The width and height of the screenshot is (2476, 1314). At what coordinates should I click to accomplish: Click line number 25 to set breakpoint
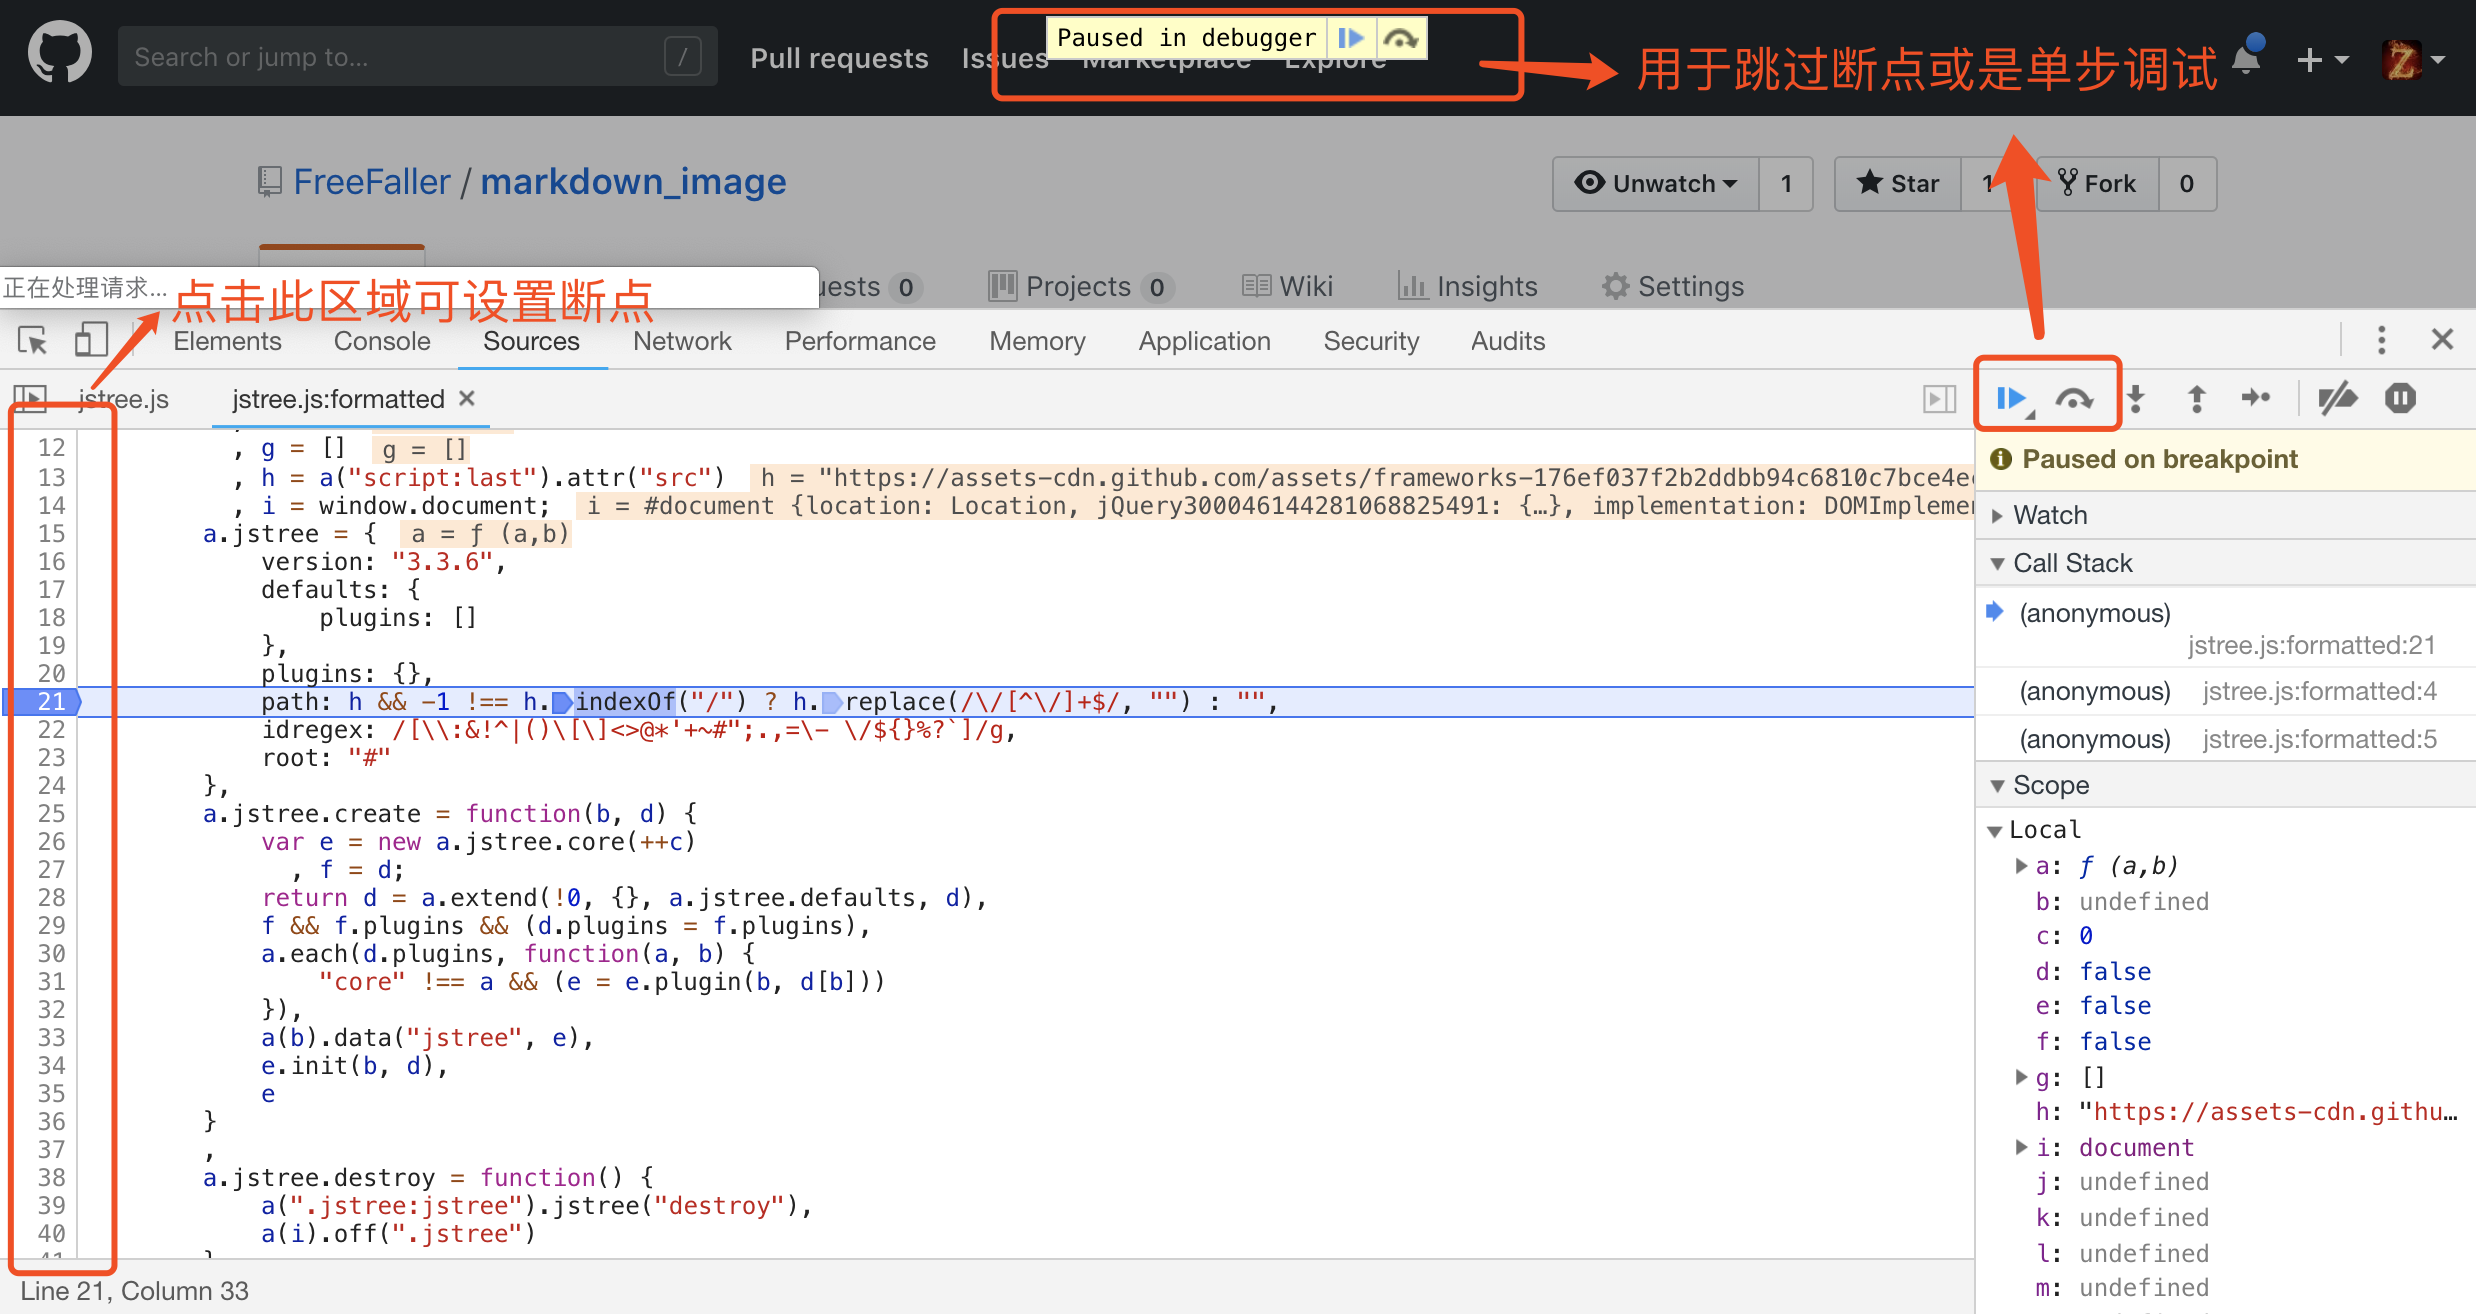pyautogui.click(x=51, y=814)
